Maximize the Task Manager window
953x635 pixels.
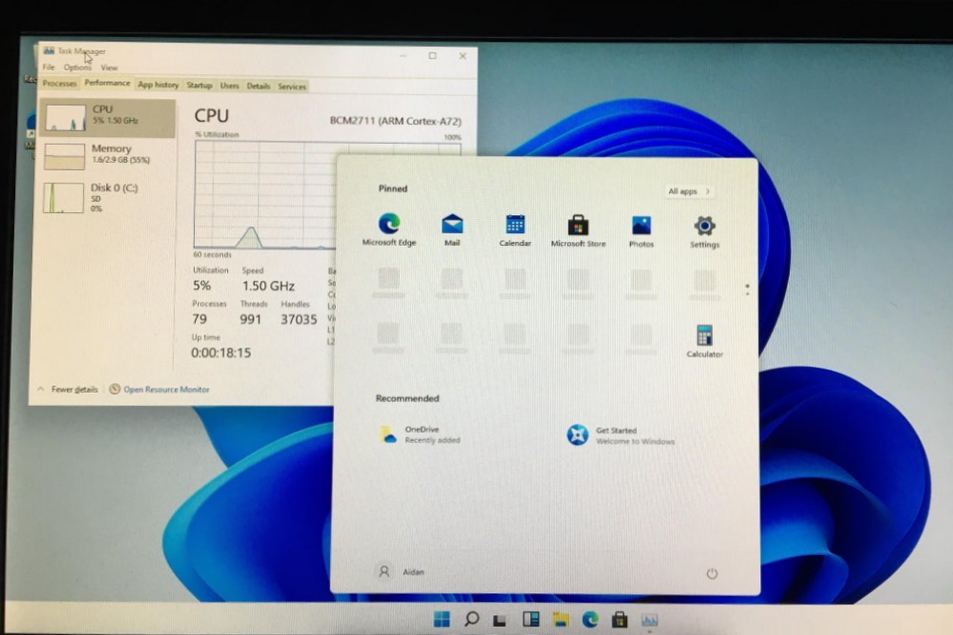433,56
